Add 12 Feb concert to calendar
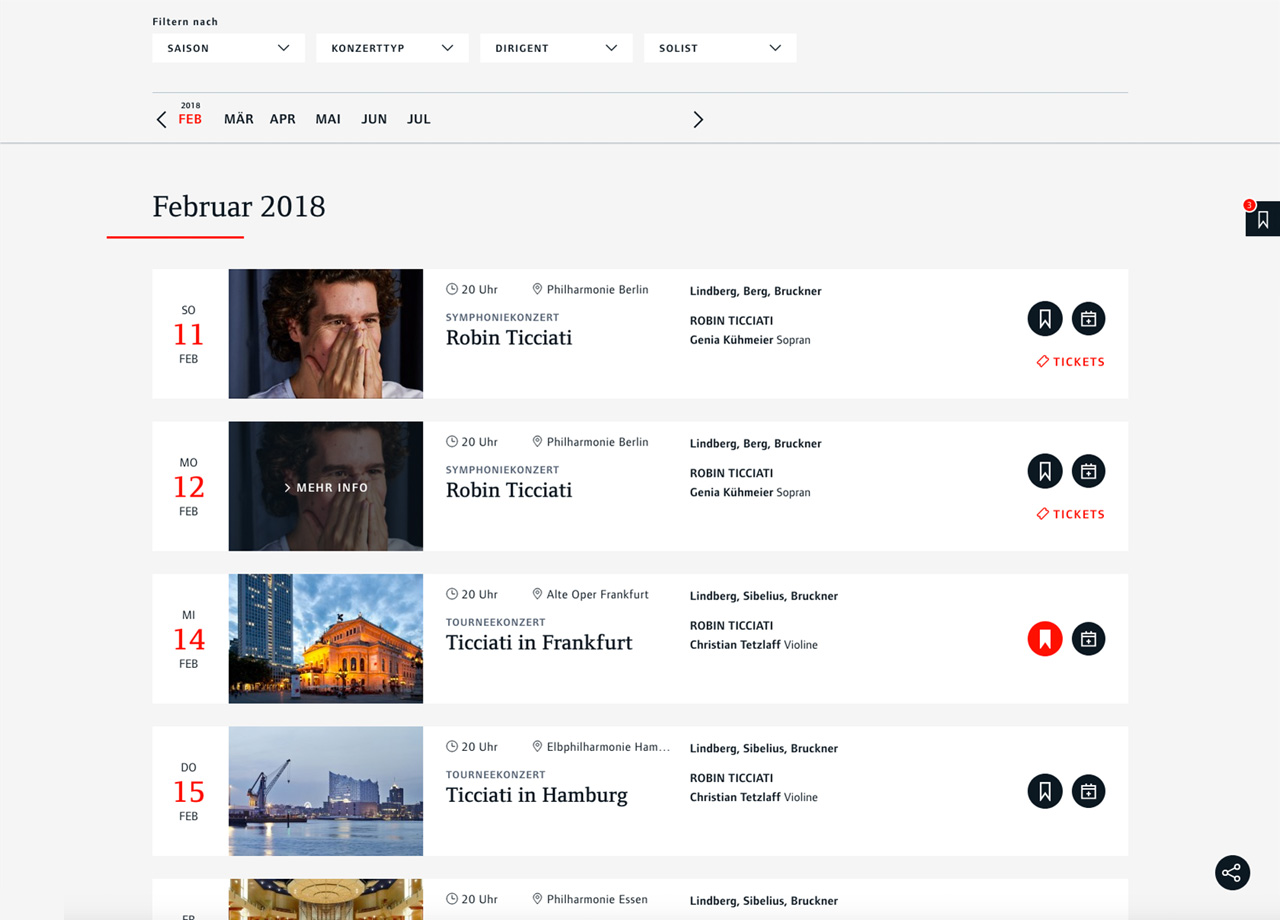The height and width of the screenshot is (920, 1280). pyautogui.click(x=1089, y=471)
